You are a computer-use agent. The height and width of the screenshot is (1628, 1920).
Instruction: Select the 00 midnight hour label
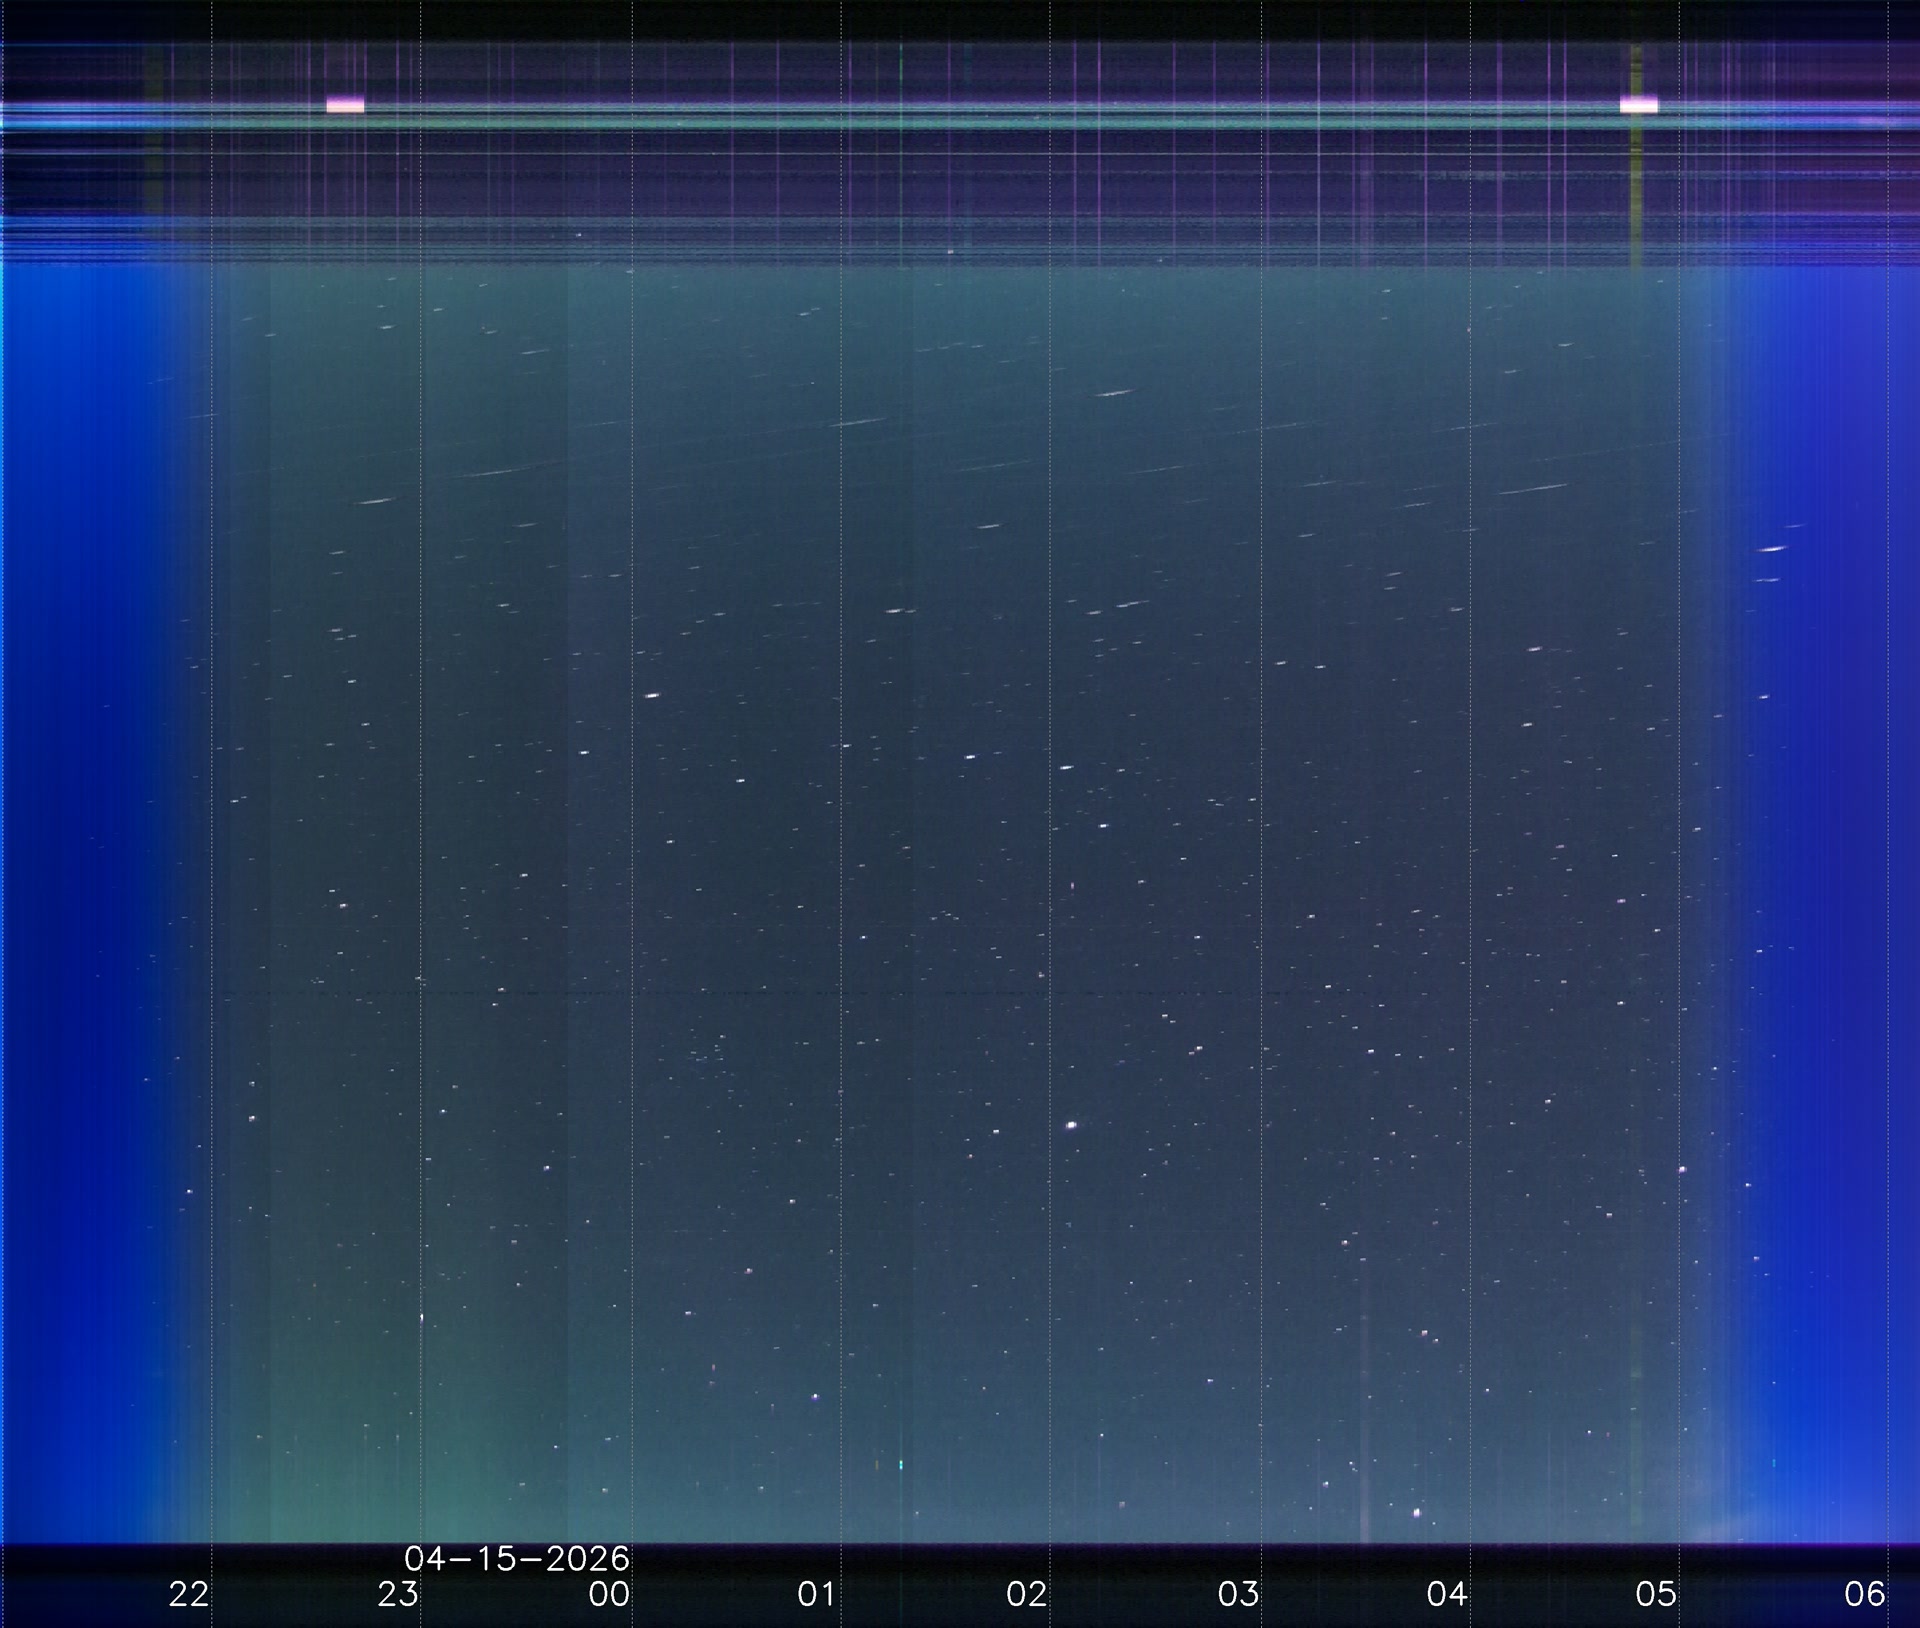[x=609, y=1594]
